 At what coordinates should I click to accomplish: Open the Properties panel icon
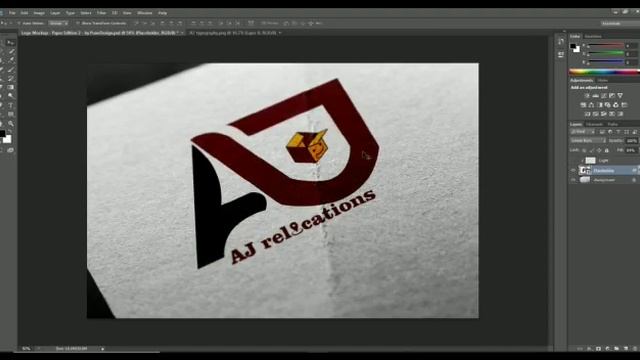pos(561,54)
